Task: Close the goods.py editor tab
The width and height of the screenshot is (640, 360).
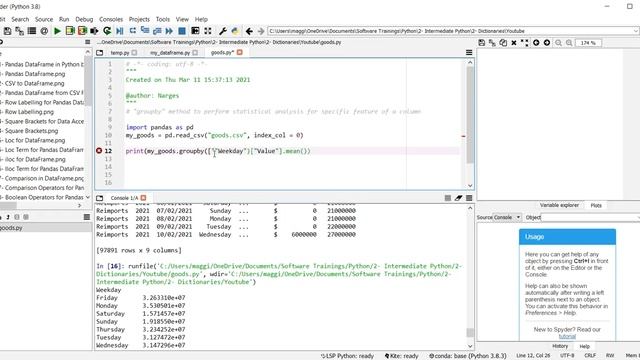Action: (240, 52)
